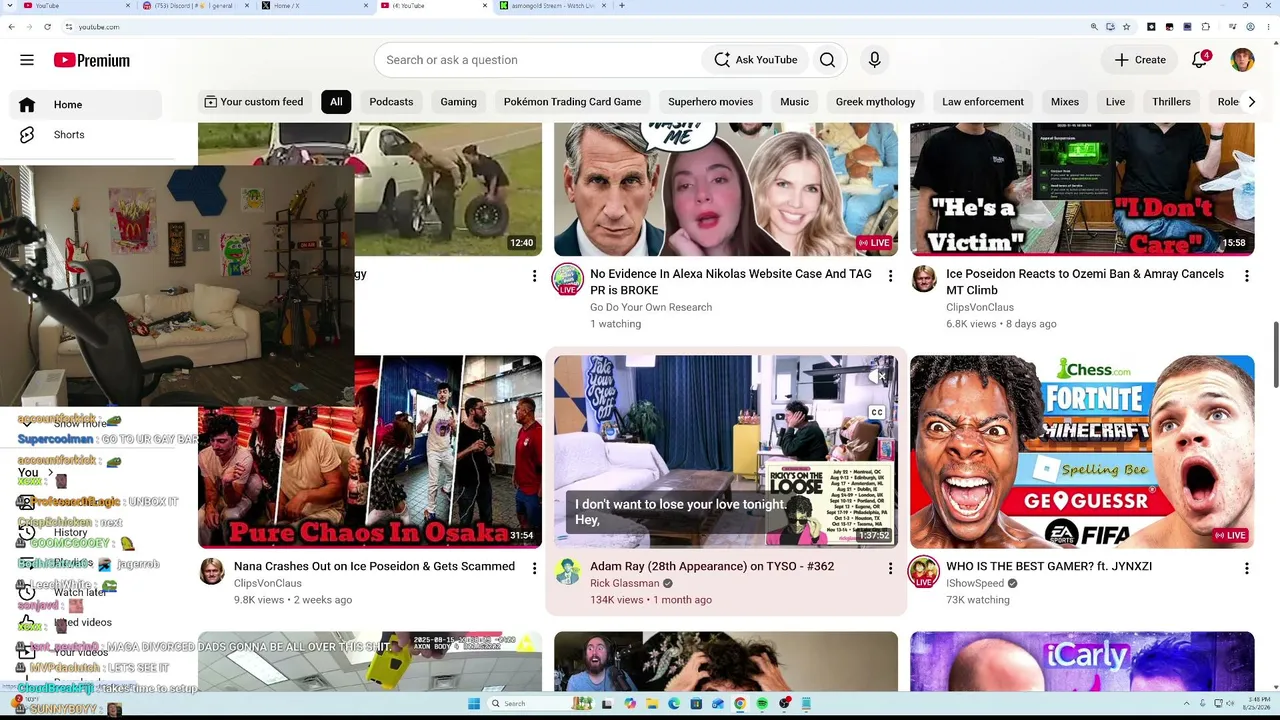
Task: Select the Music filter chip
Action: (x=795, y=102)
